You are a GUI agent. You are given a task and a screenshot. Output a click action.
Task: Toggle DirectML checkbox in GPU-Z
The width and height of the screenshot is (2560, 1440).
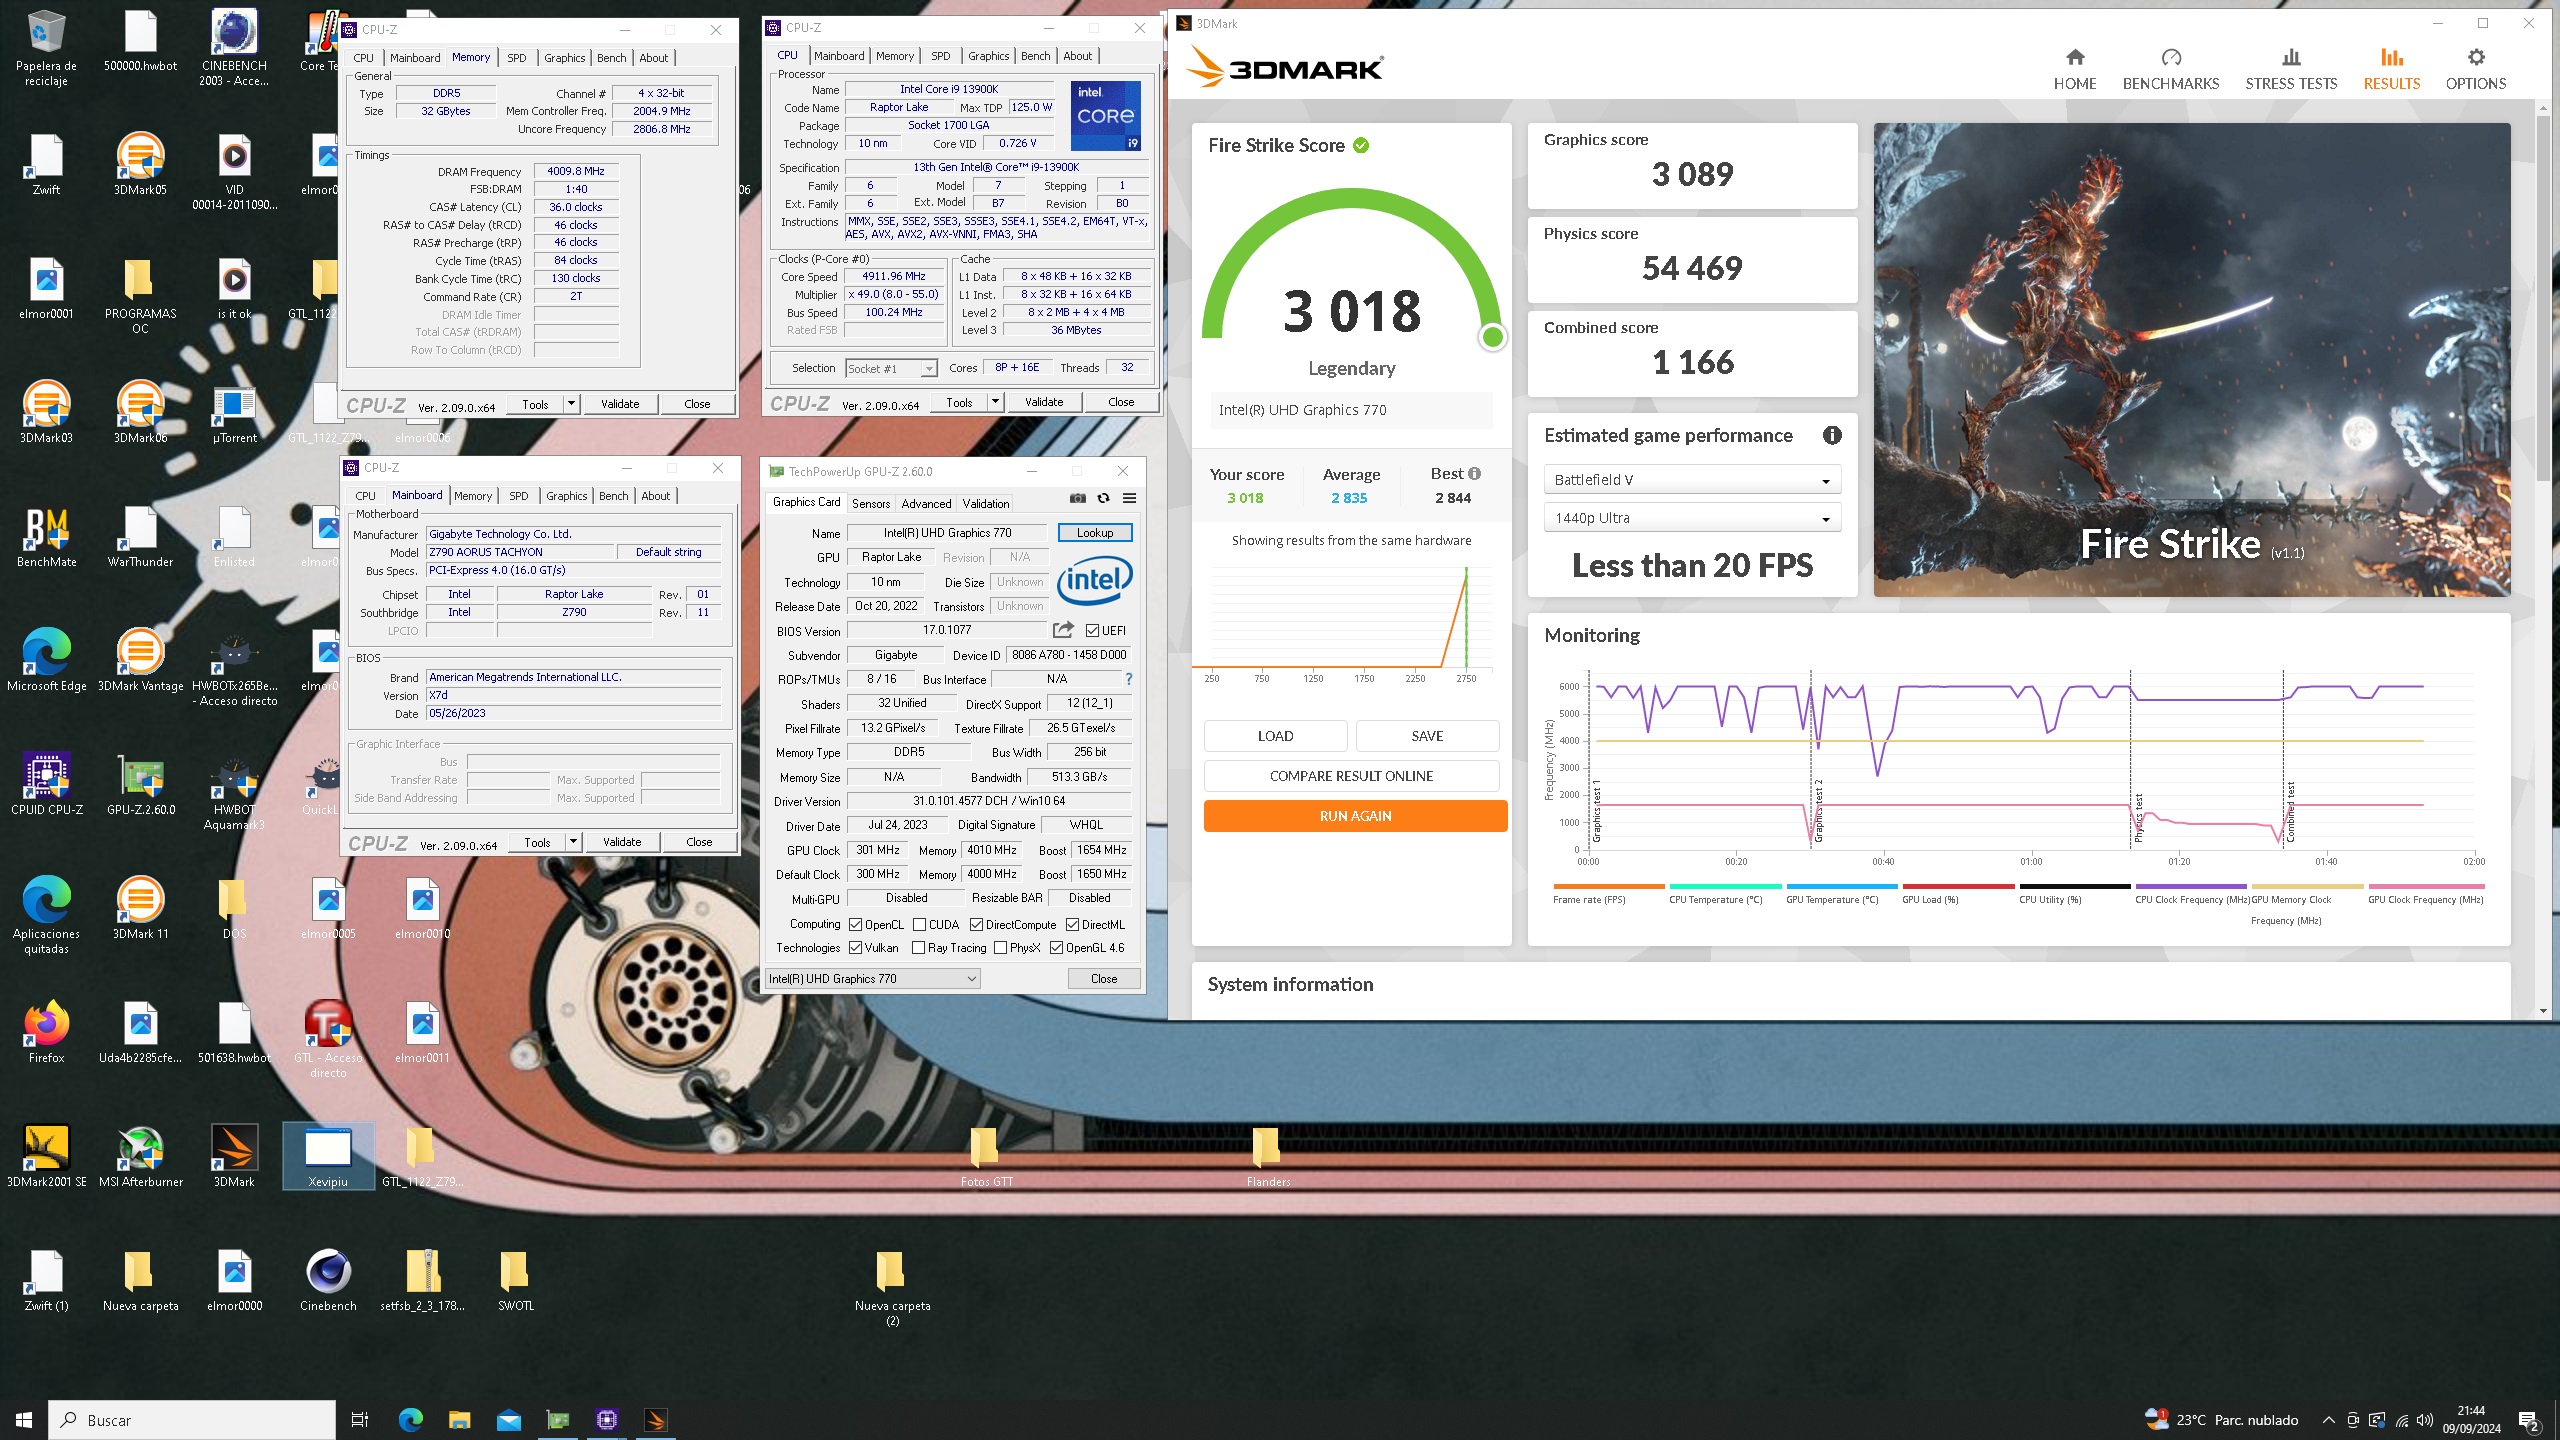pyautogui.click(x=1072, y=925)
